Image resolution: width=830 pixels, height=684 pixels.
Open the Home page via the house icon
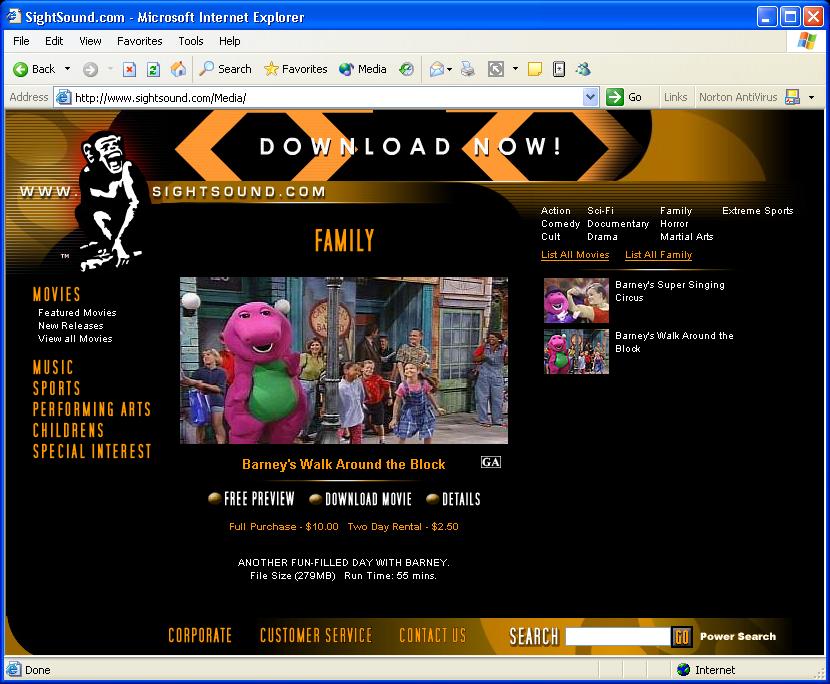tap(178, 69)
